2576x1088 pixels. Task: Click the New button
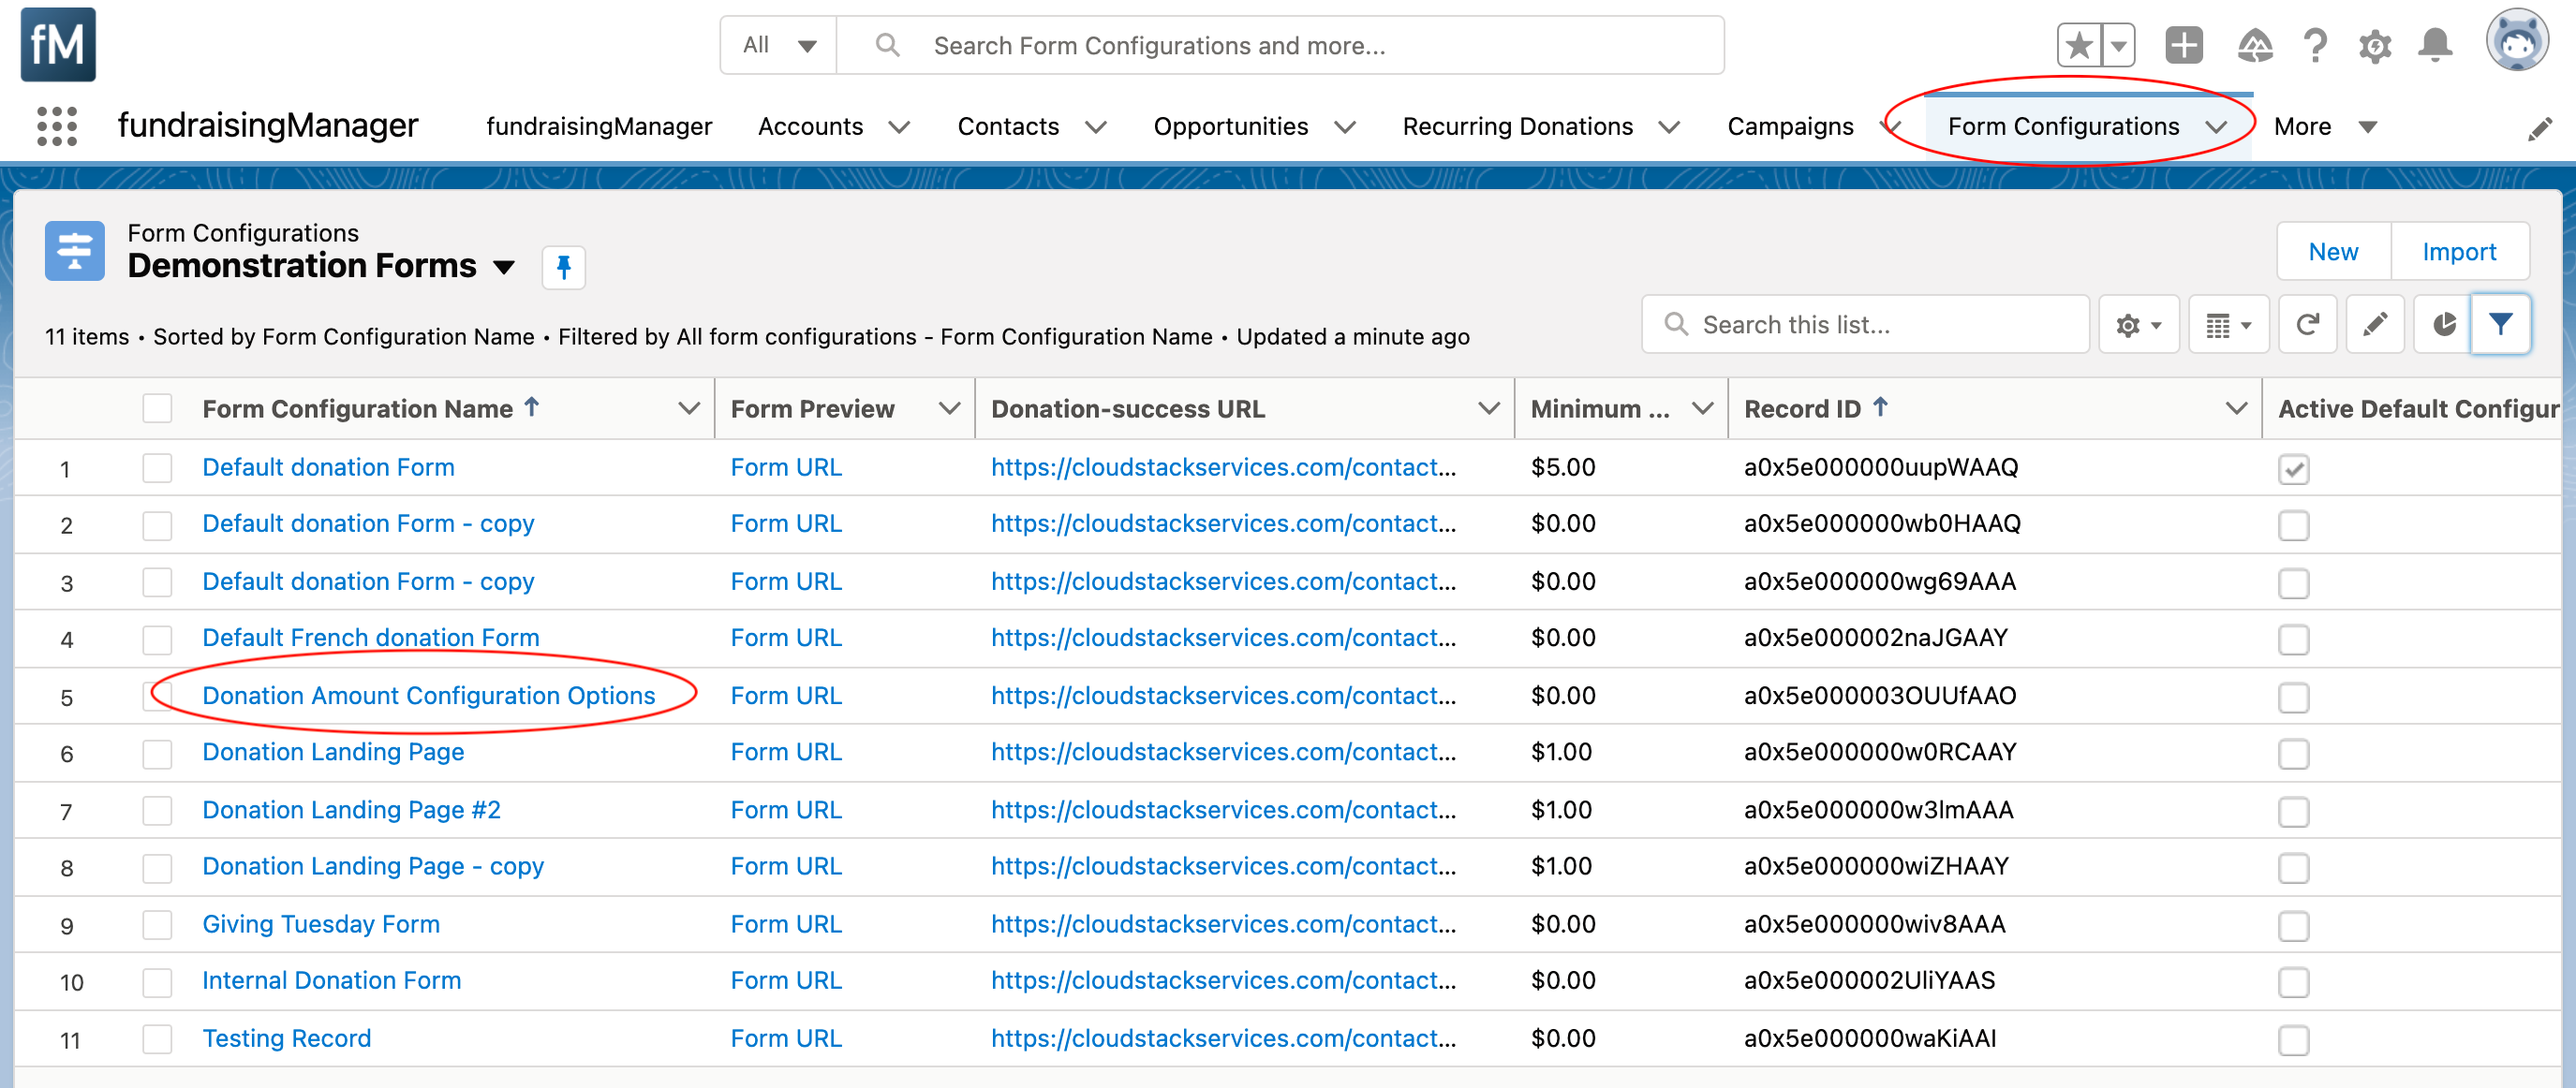(x=2333, y=252)
